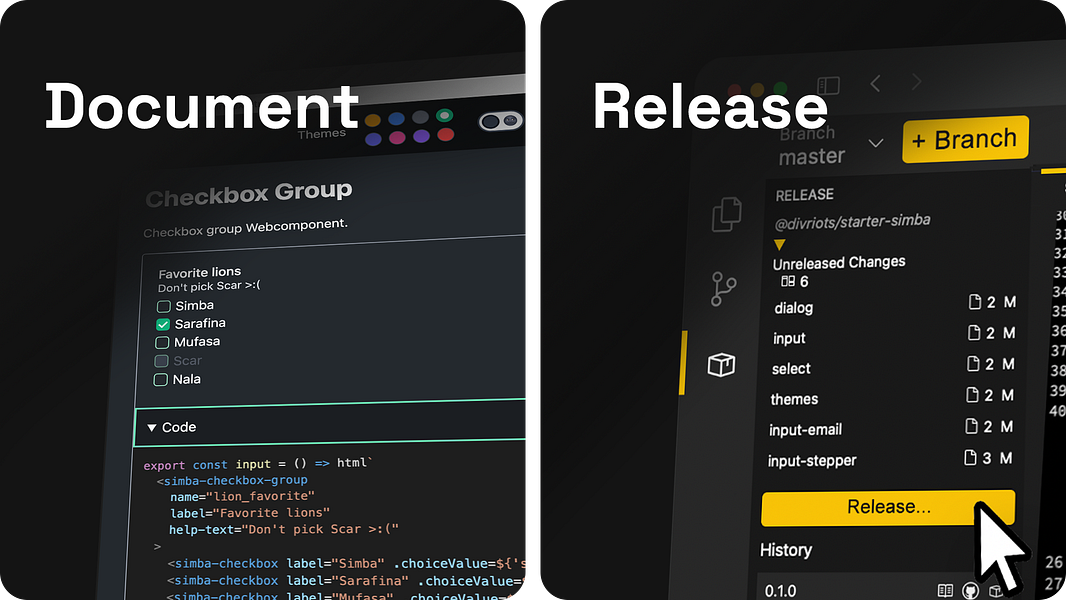Click the Checkbox Group heading
The width and height of the screenshot is (1066, 600).
249,194
